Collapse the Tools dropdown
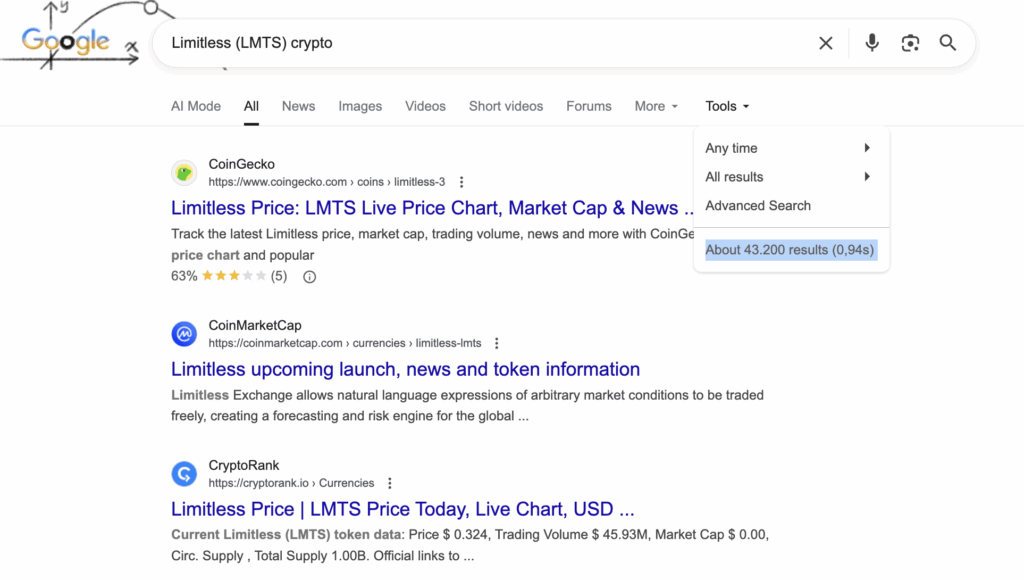The width and height of the screenshot is (1024, 580). [x=727, y=106]
